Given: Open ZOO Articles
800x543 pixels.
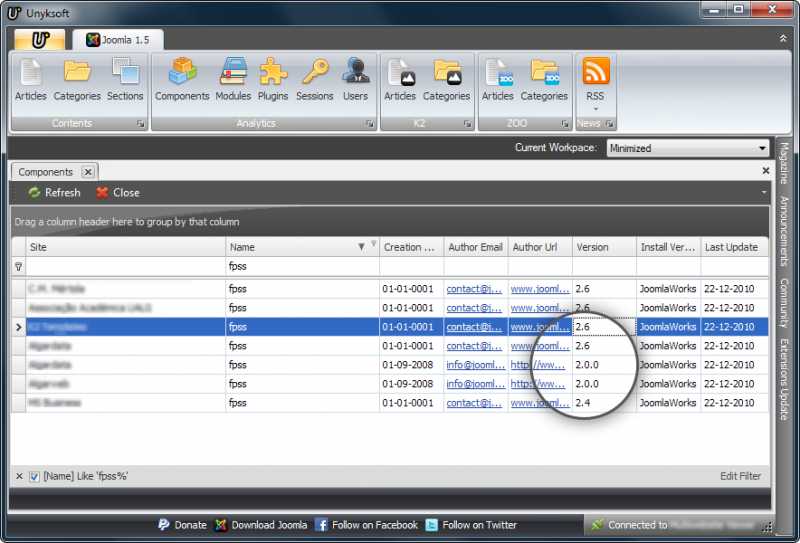Looking at the screenshot, I should [x=497, y=80].
